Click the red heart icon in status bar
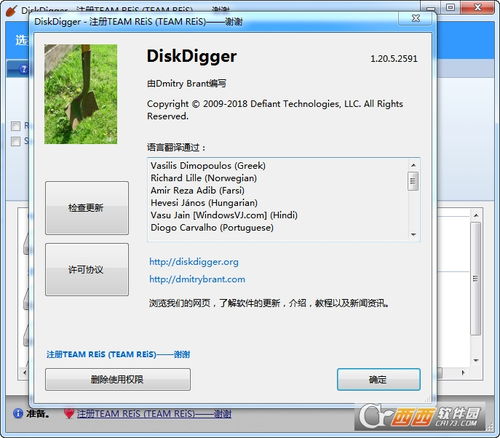The height and width of the screenshot is (438, 500). coord(69,414)
